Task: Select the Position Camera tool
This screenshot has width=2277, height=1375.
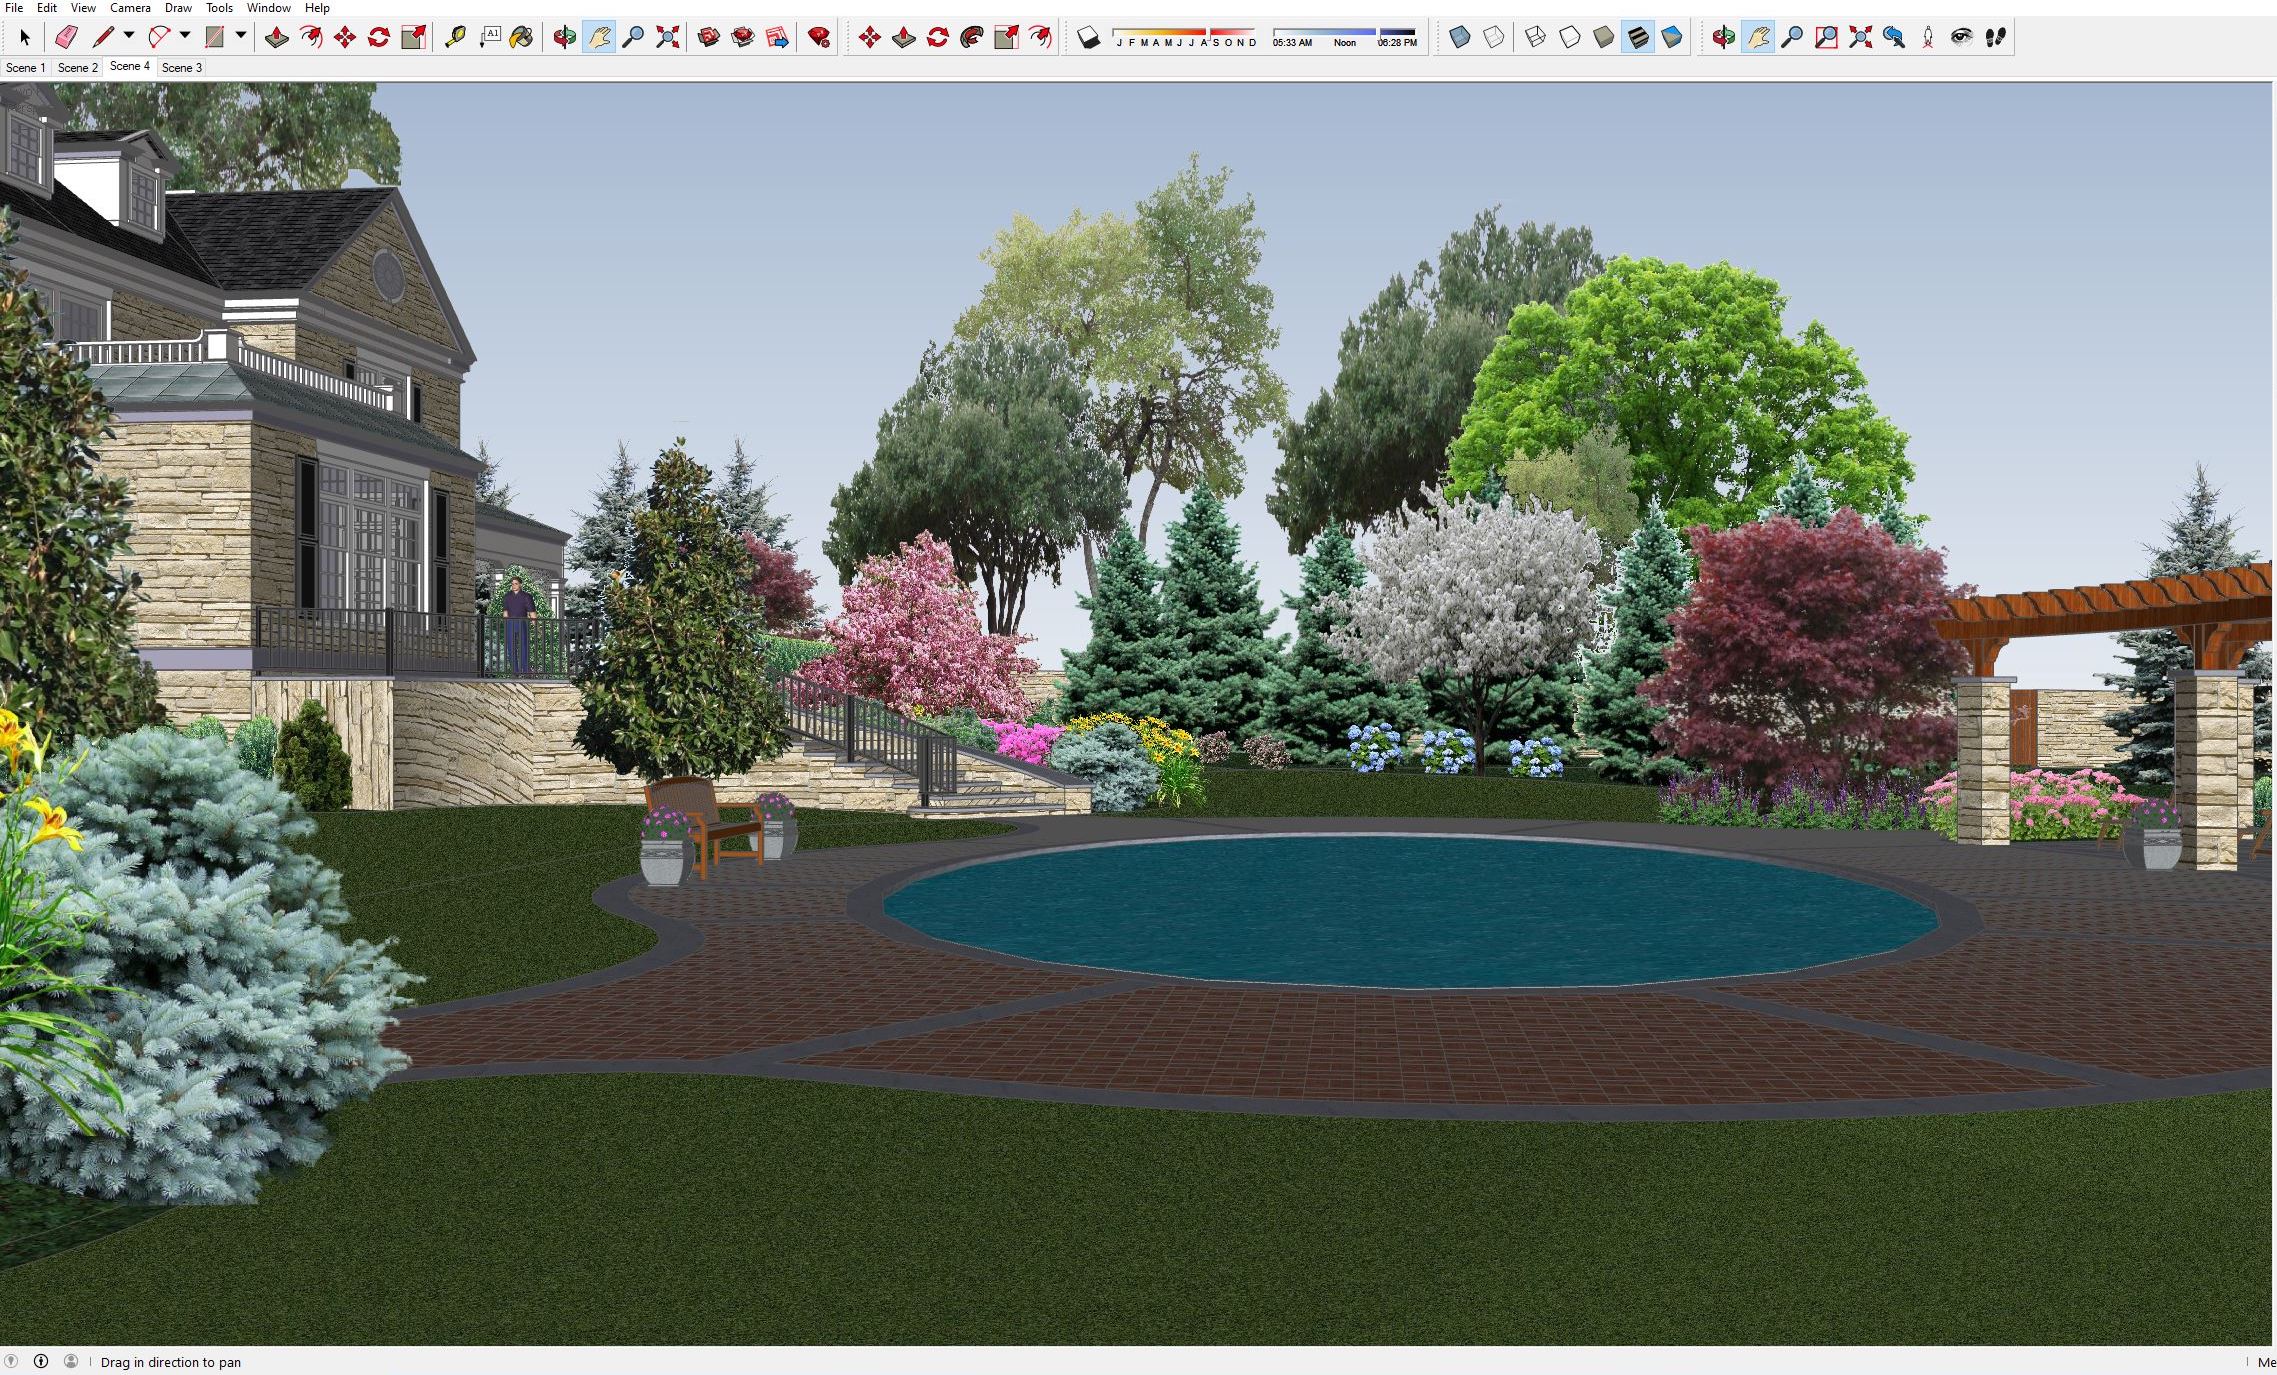Action: click(x=1927, y=38)
